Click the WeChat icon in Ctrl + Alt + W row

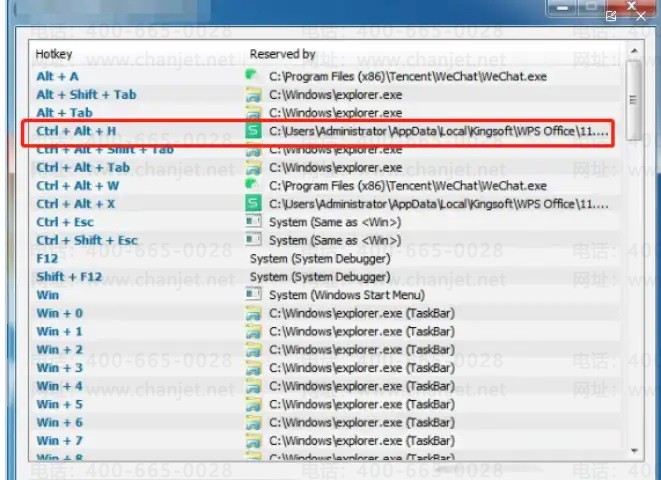[x=252, y=185]
